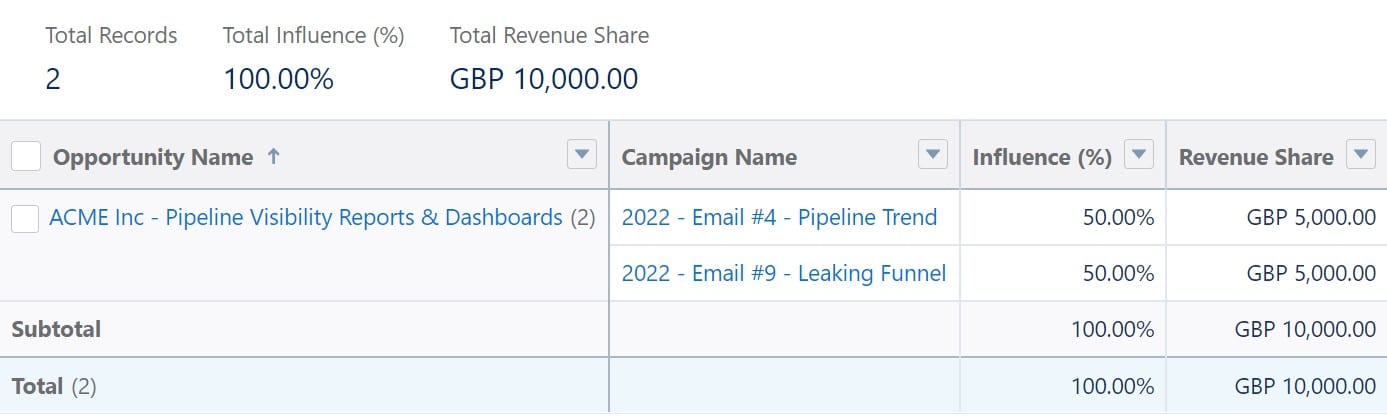This screenshot has width=1387, height=417.
Task: Expand the Influence (%) column options arrow
Action: tap(1139, 155)
